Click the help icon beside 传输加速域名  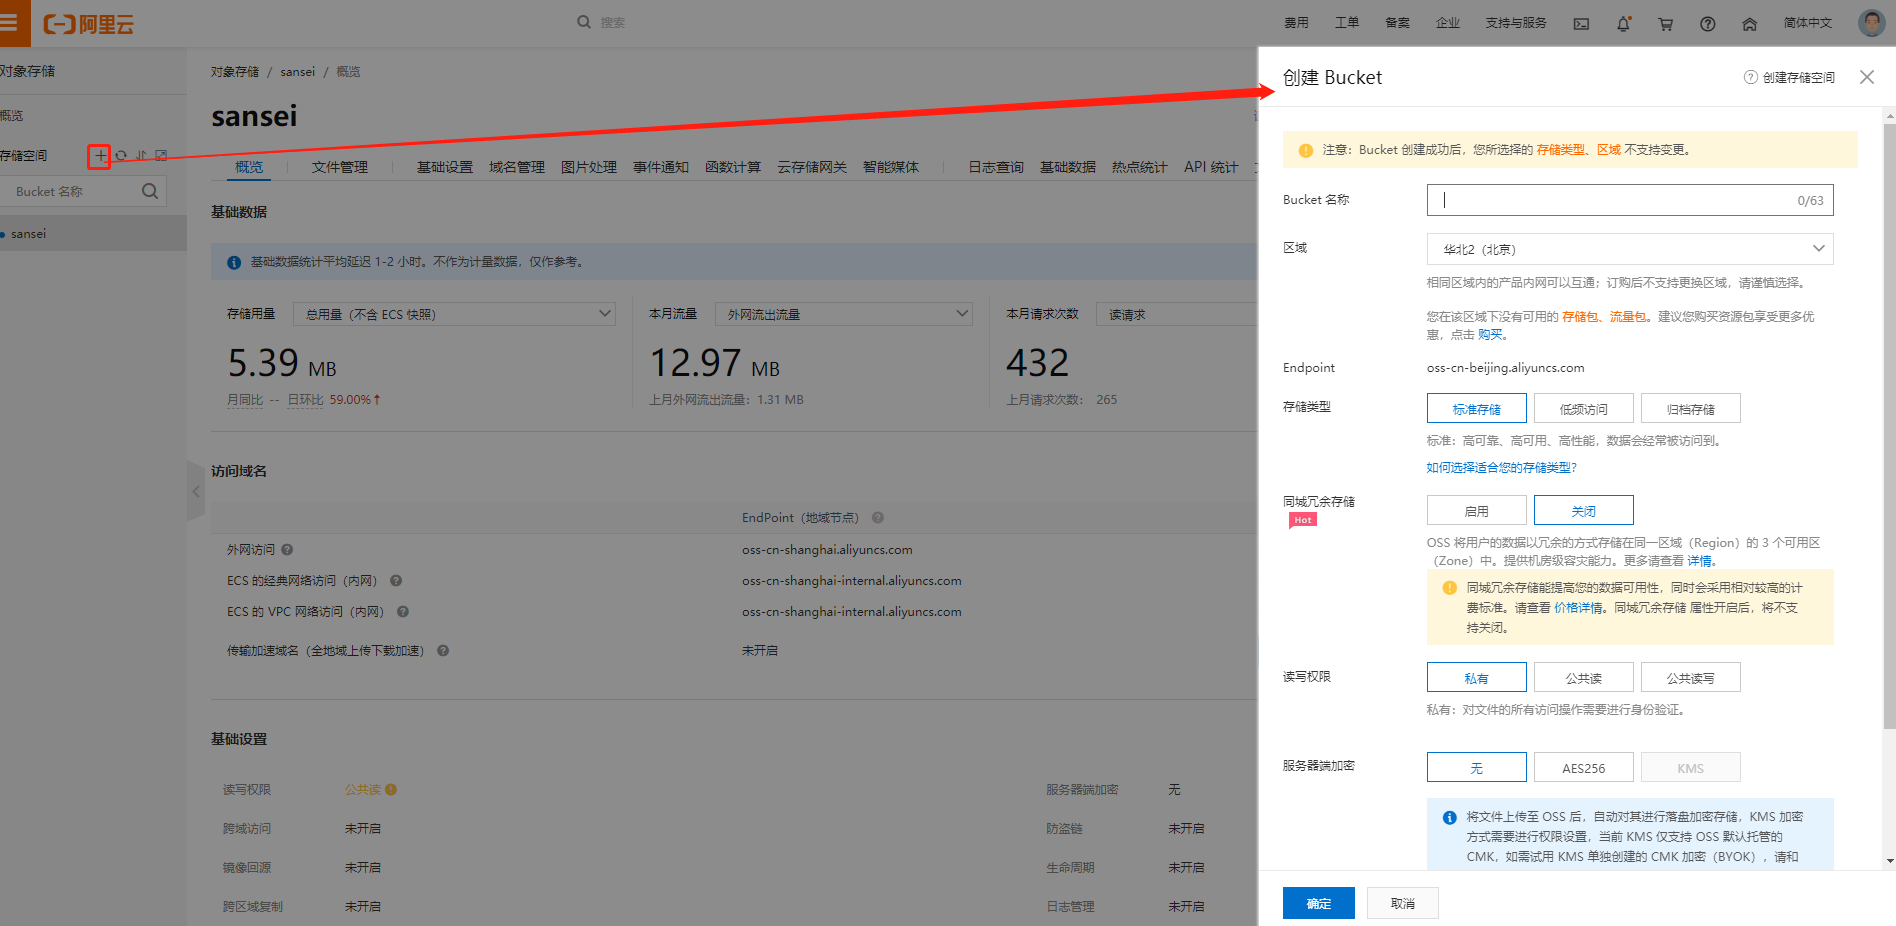pos(443,651)
